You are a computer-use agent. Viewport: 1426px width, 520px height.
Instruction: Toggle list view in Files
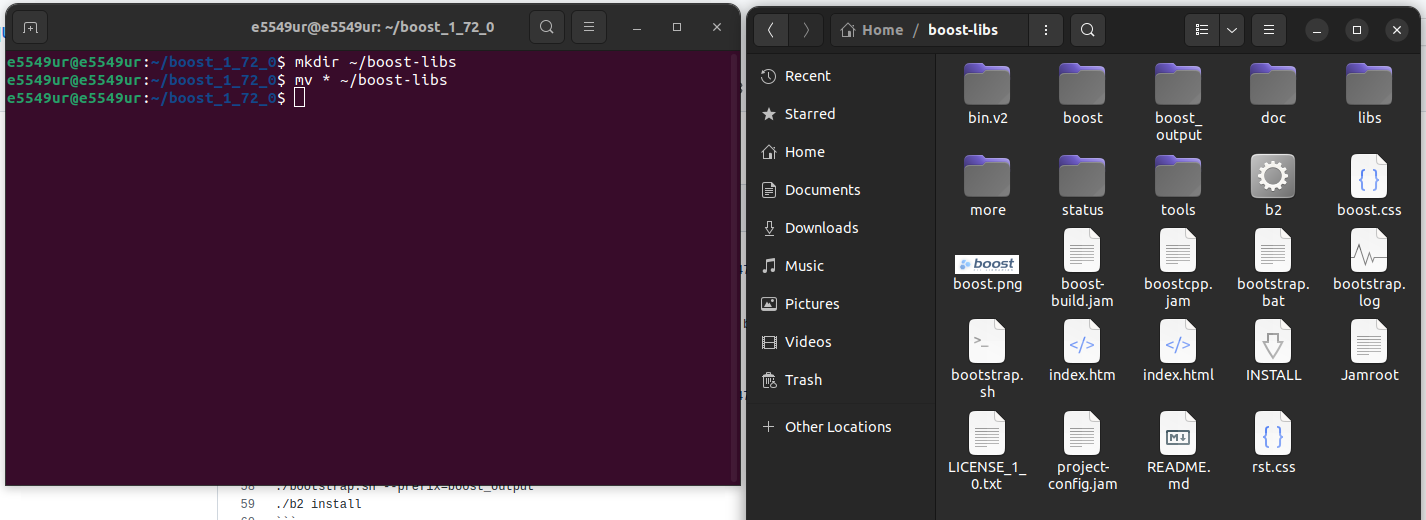[x=1201, y=30]
